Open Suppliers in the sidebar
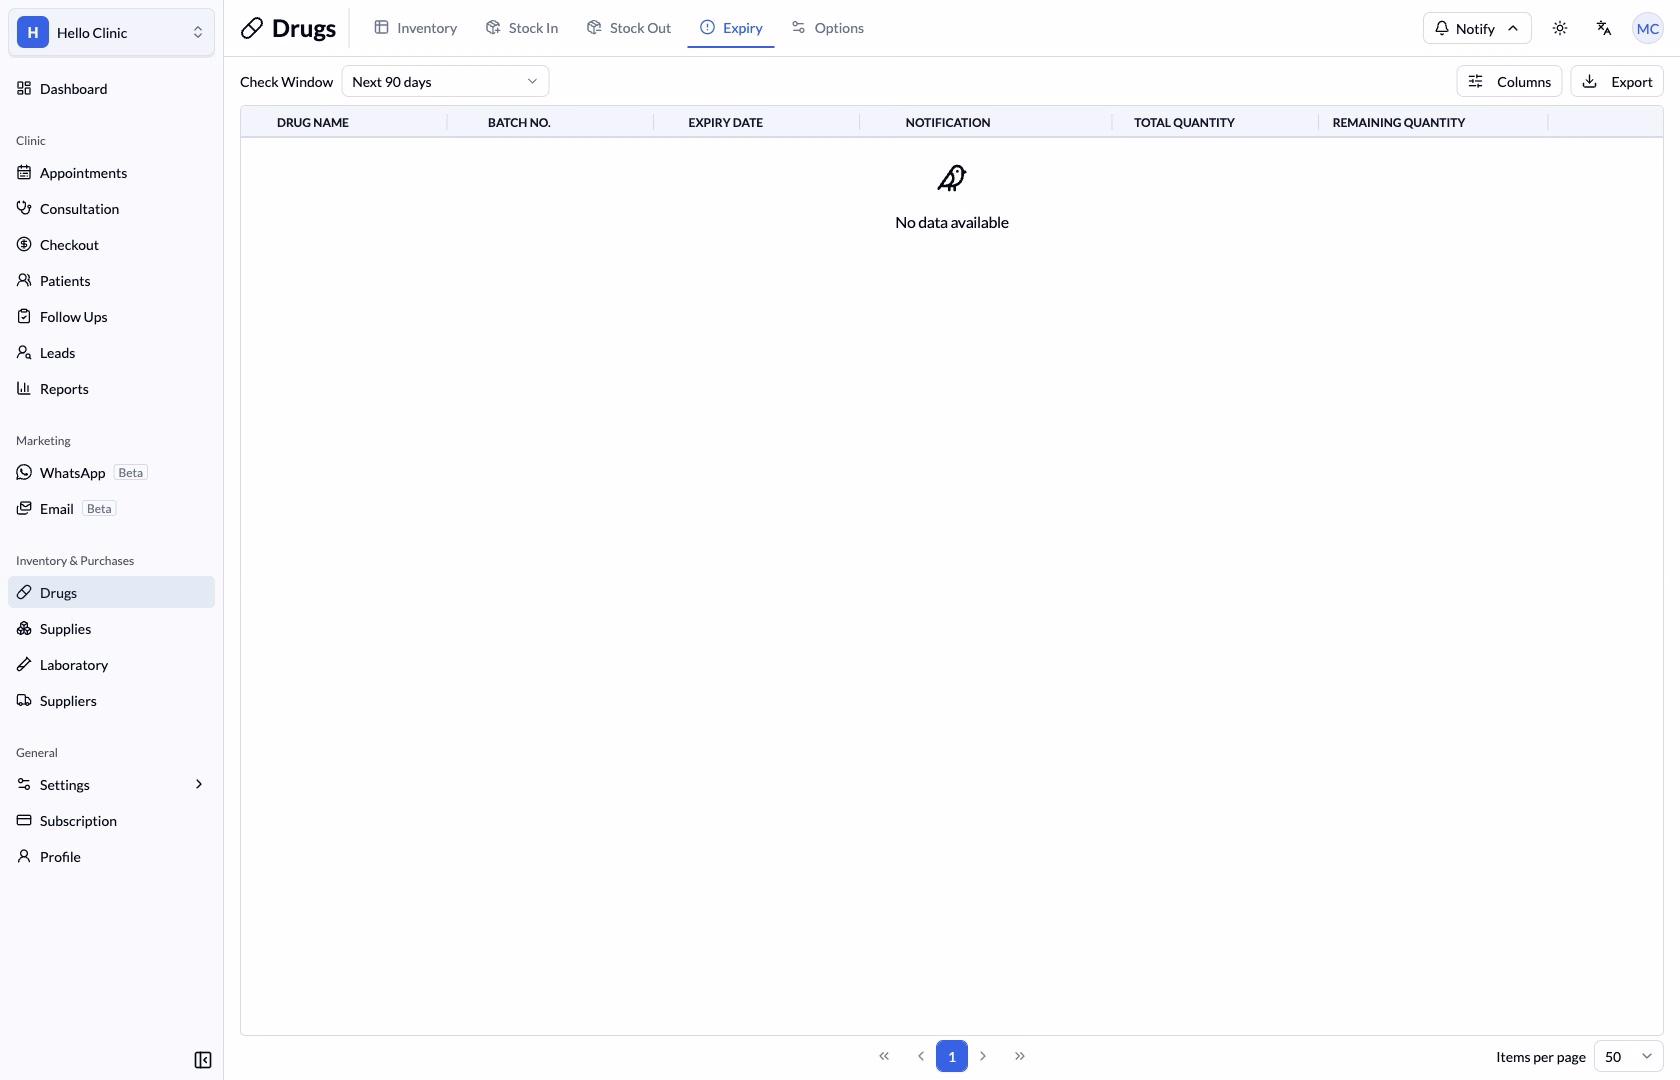The height and width of the screenshot is (1080, 1680). tap(111, 701)
